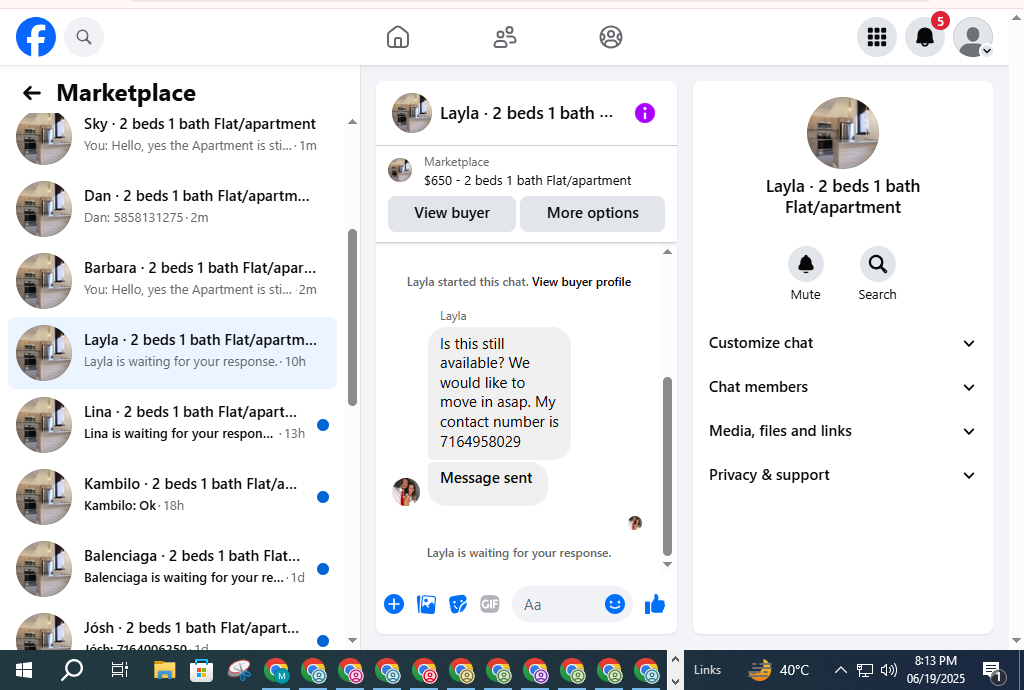The image size is (1024, 690).
Task: Click the chat list scrollbar thumb
Action: tap(353, 317)
